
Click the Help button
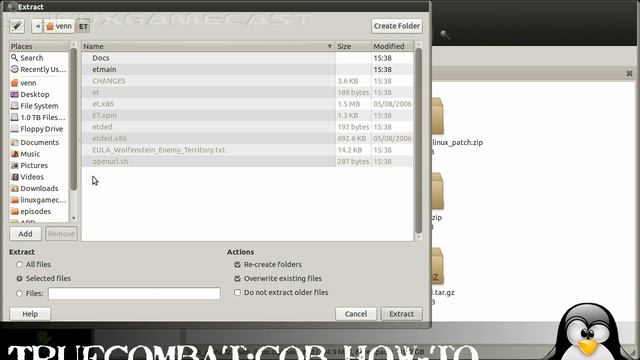[30, 314]
